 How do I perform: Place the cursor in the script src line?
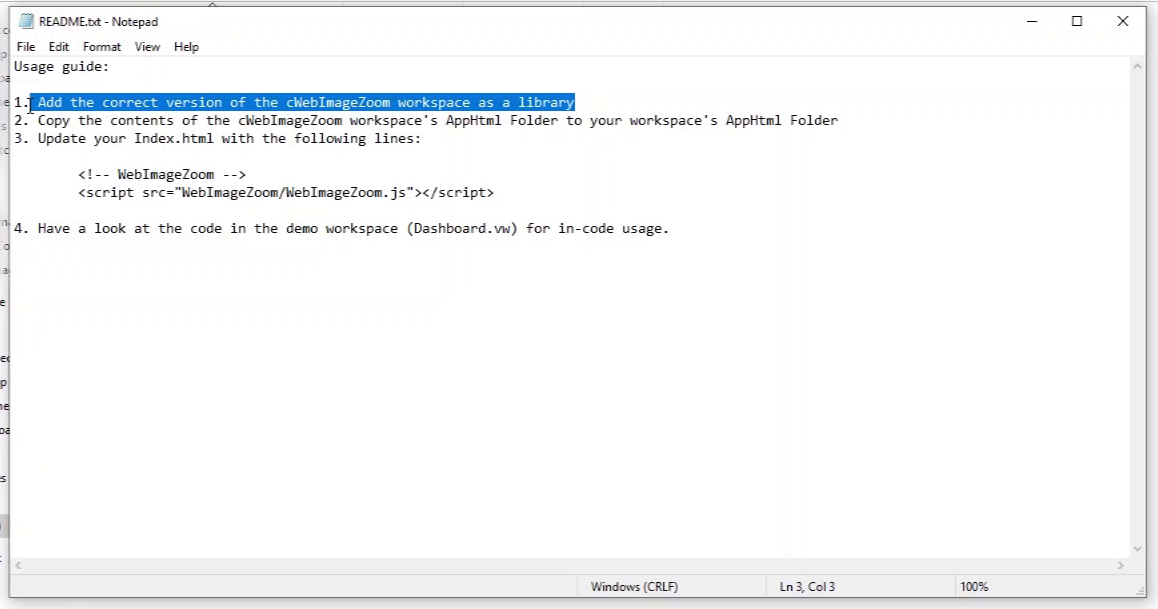(285, 193)
